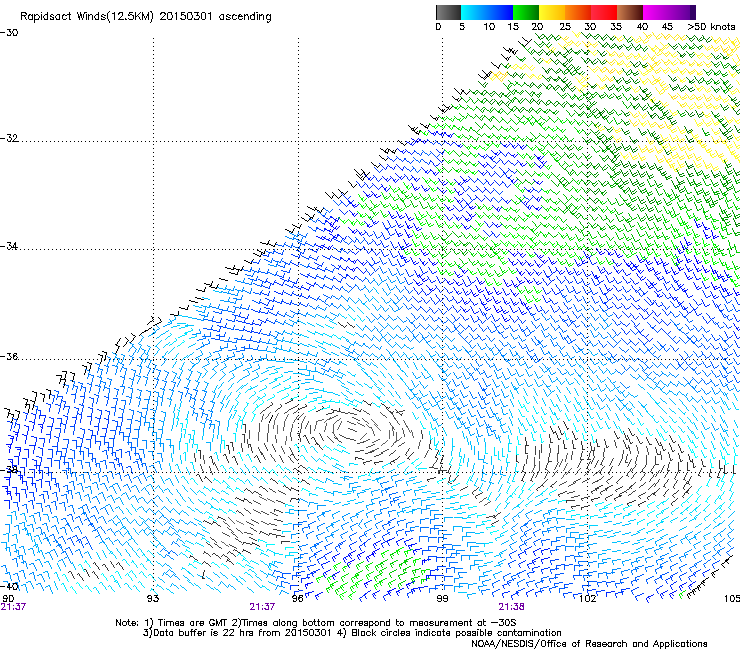Click the Rapidscat Winds title text

(146, 17)
